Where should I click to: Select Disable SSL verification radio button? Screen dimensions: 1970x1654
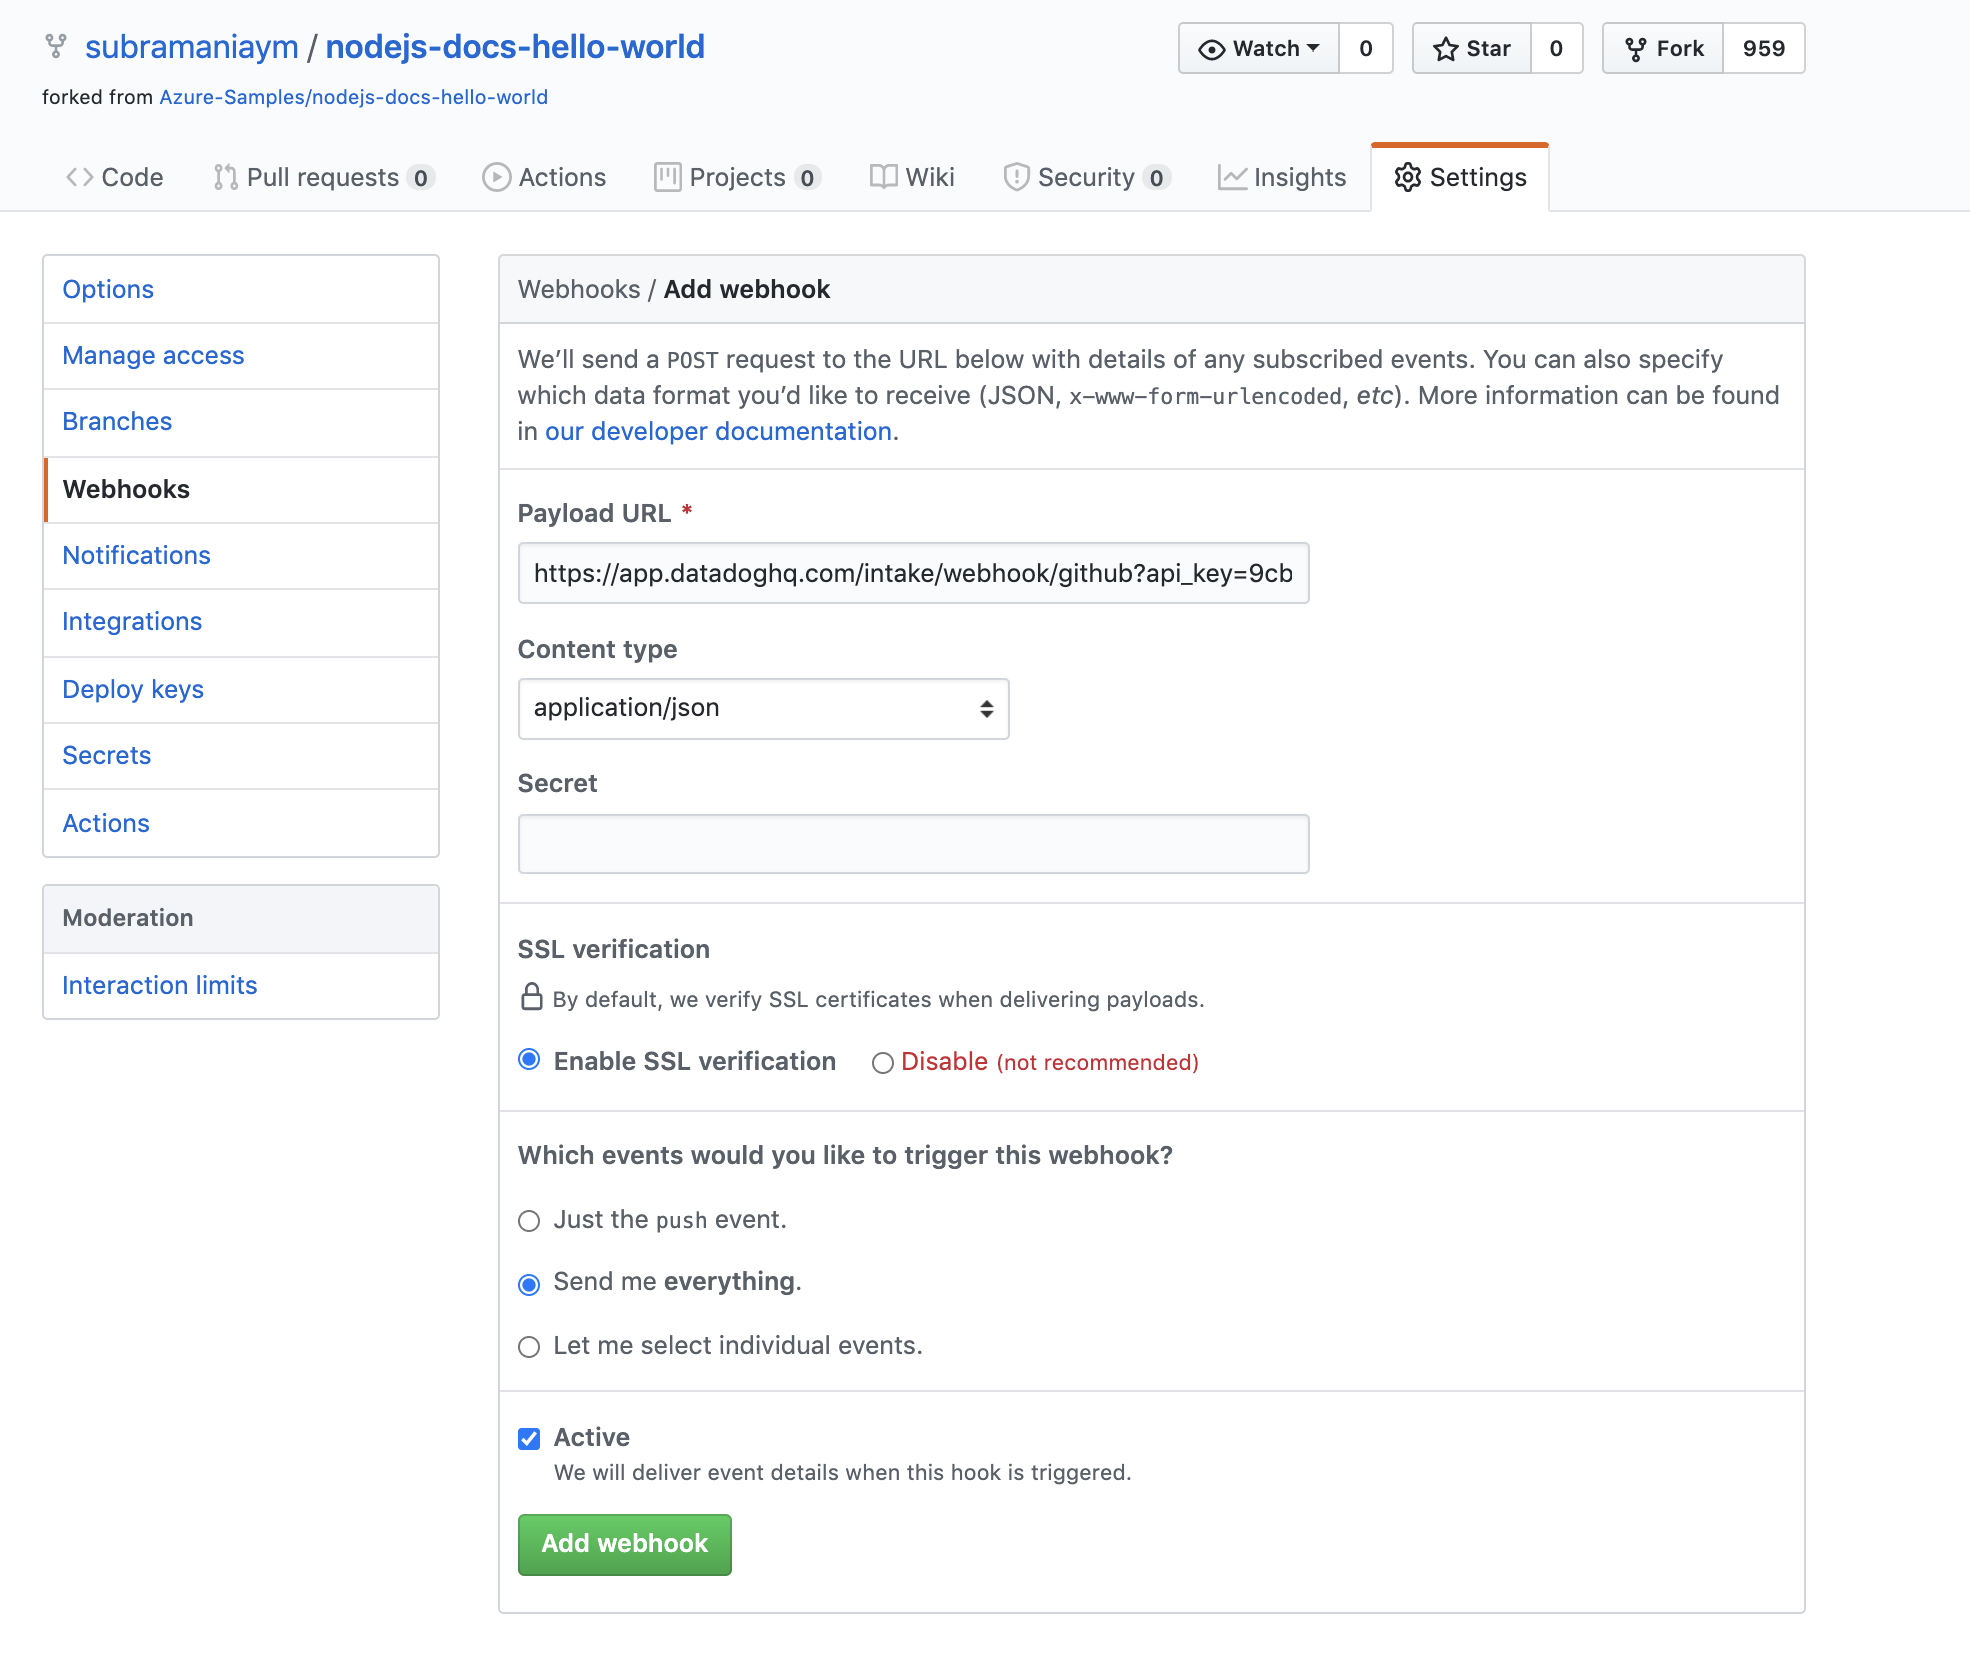[882, 1062]
